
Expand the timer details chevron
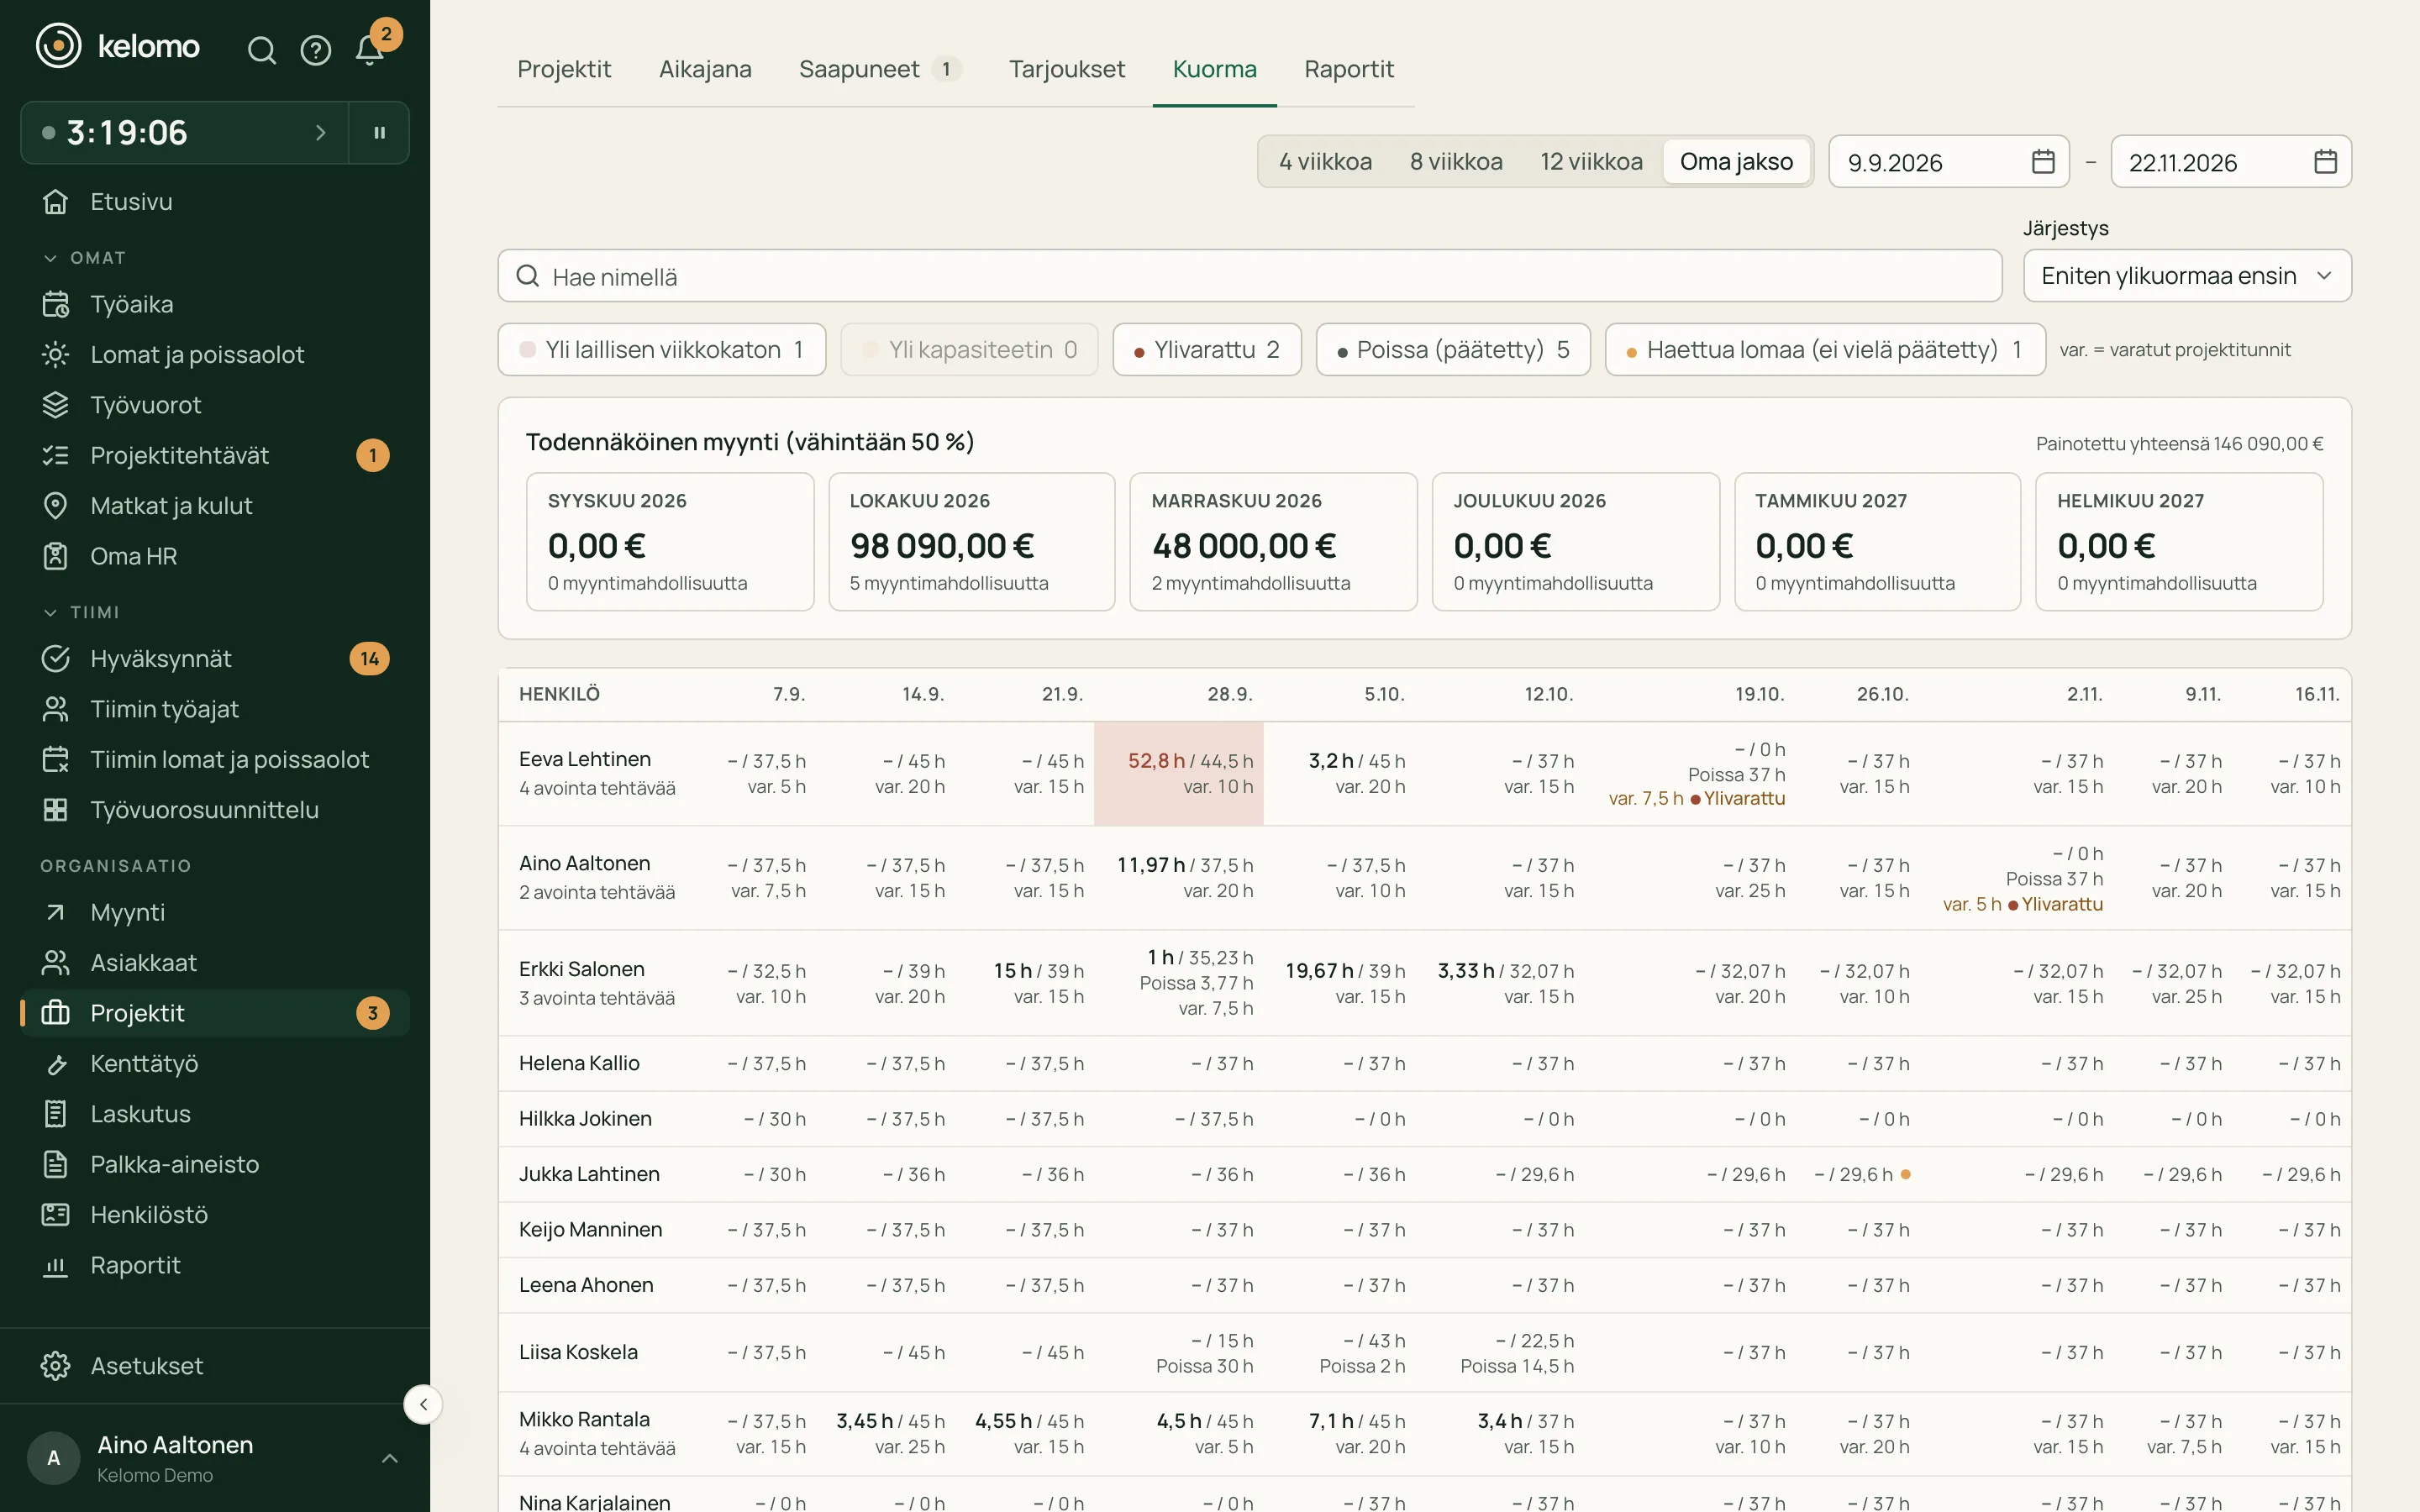[x=320, y=132]
